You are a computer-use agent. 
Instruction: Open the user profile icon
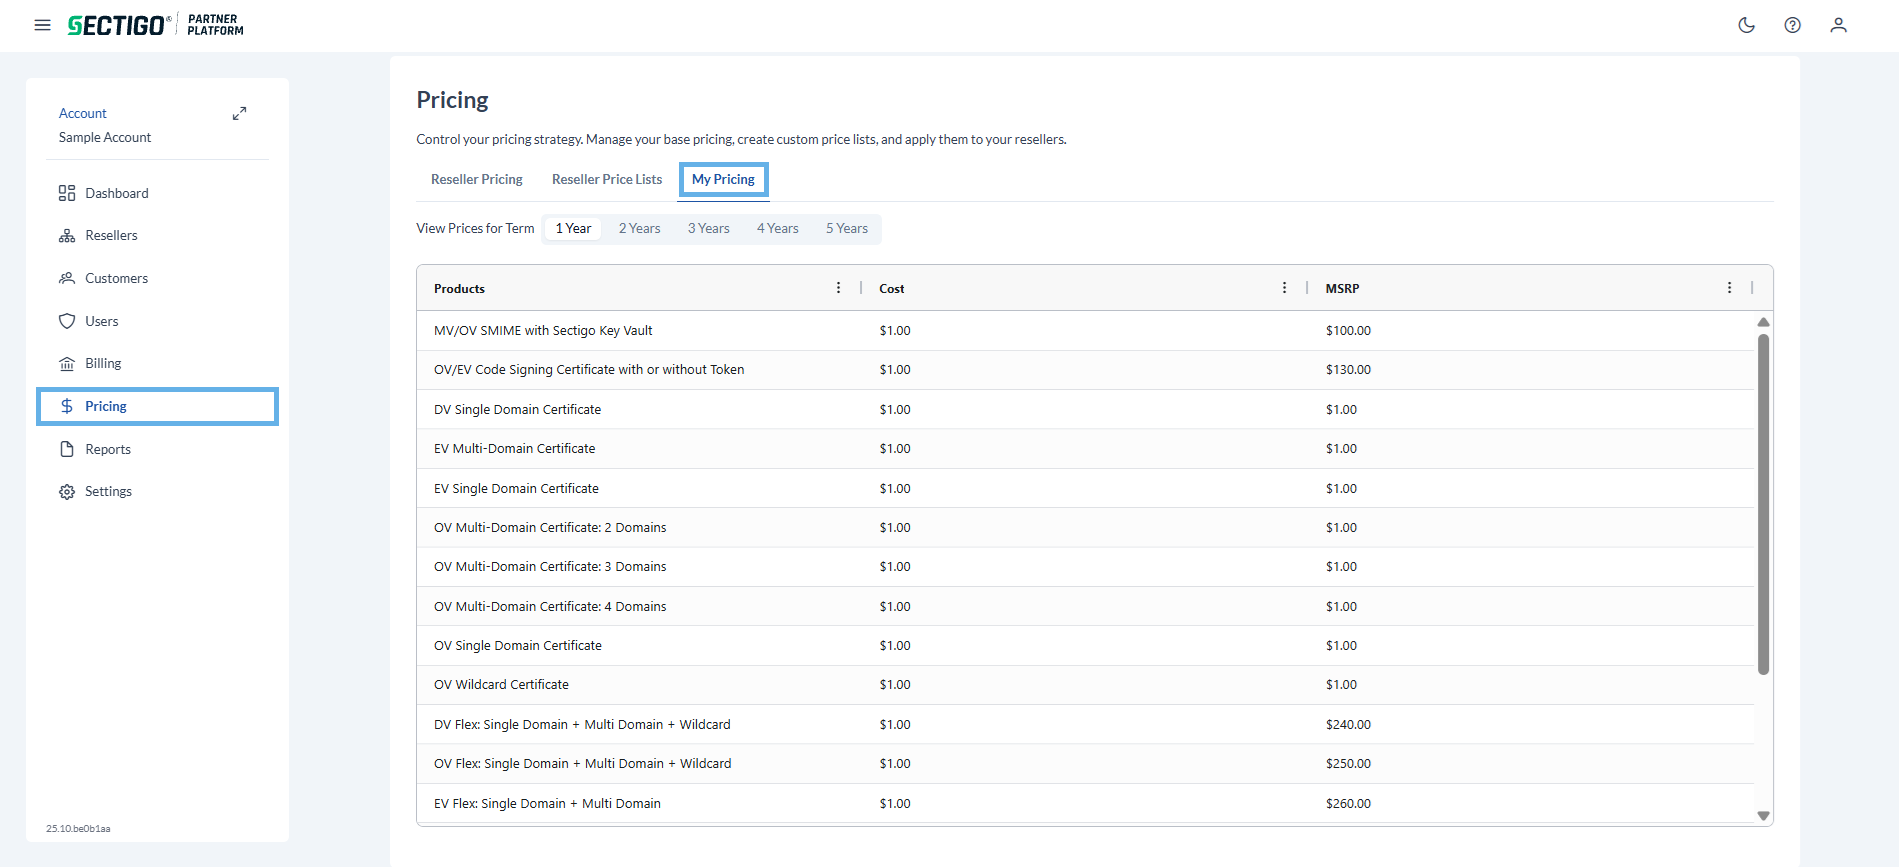[x=1839, y=25]
